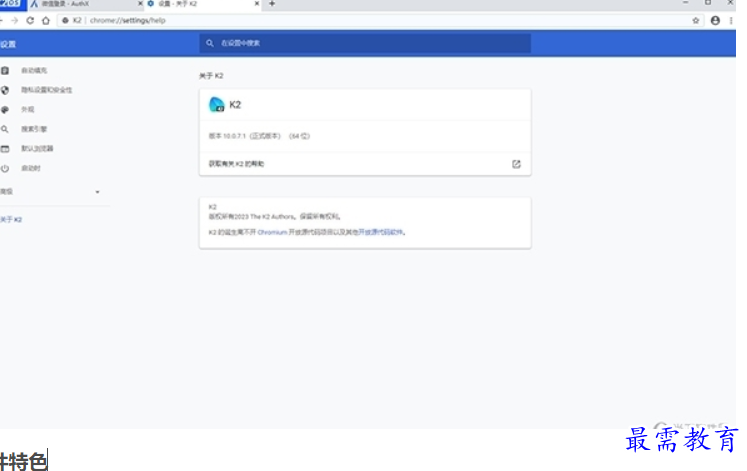The image size is (747, 471).
Task: Click the version 10.0.7.1 text
Action: click(259, 136)
